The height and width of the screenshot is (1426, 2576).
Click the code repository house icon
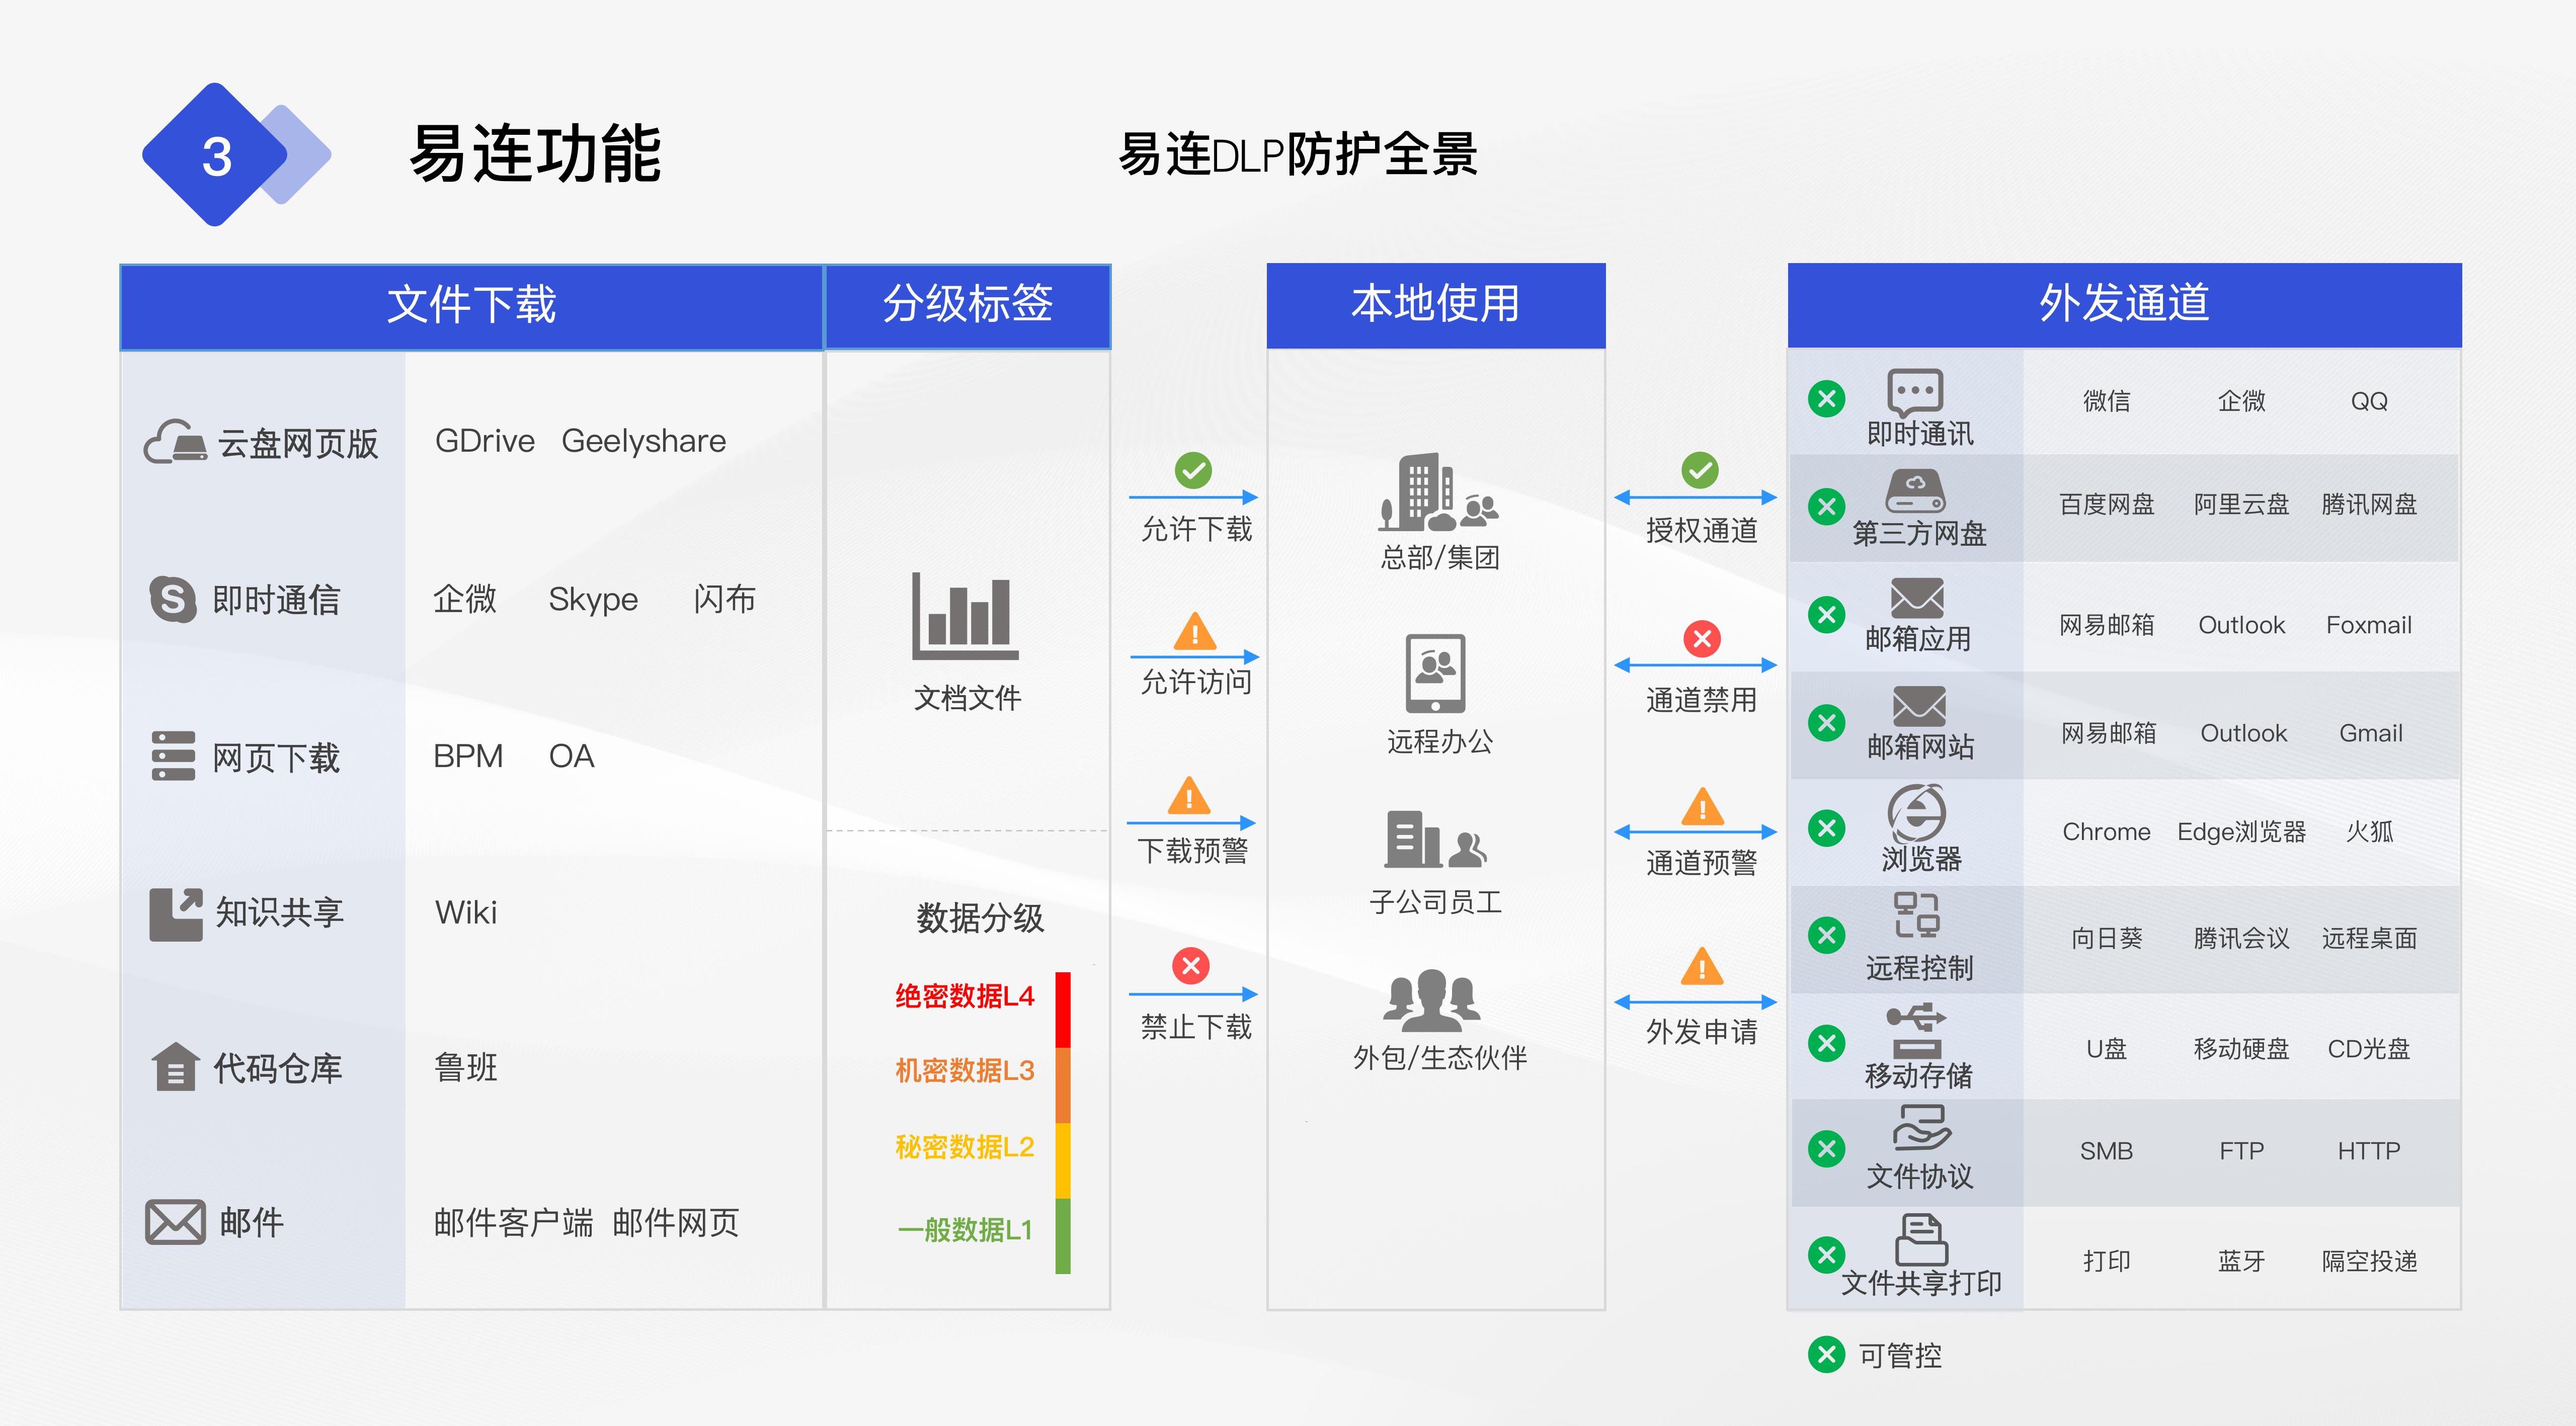[x=176, y=1067]
